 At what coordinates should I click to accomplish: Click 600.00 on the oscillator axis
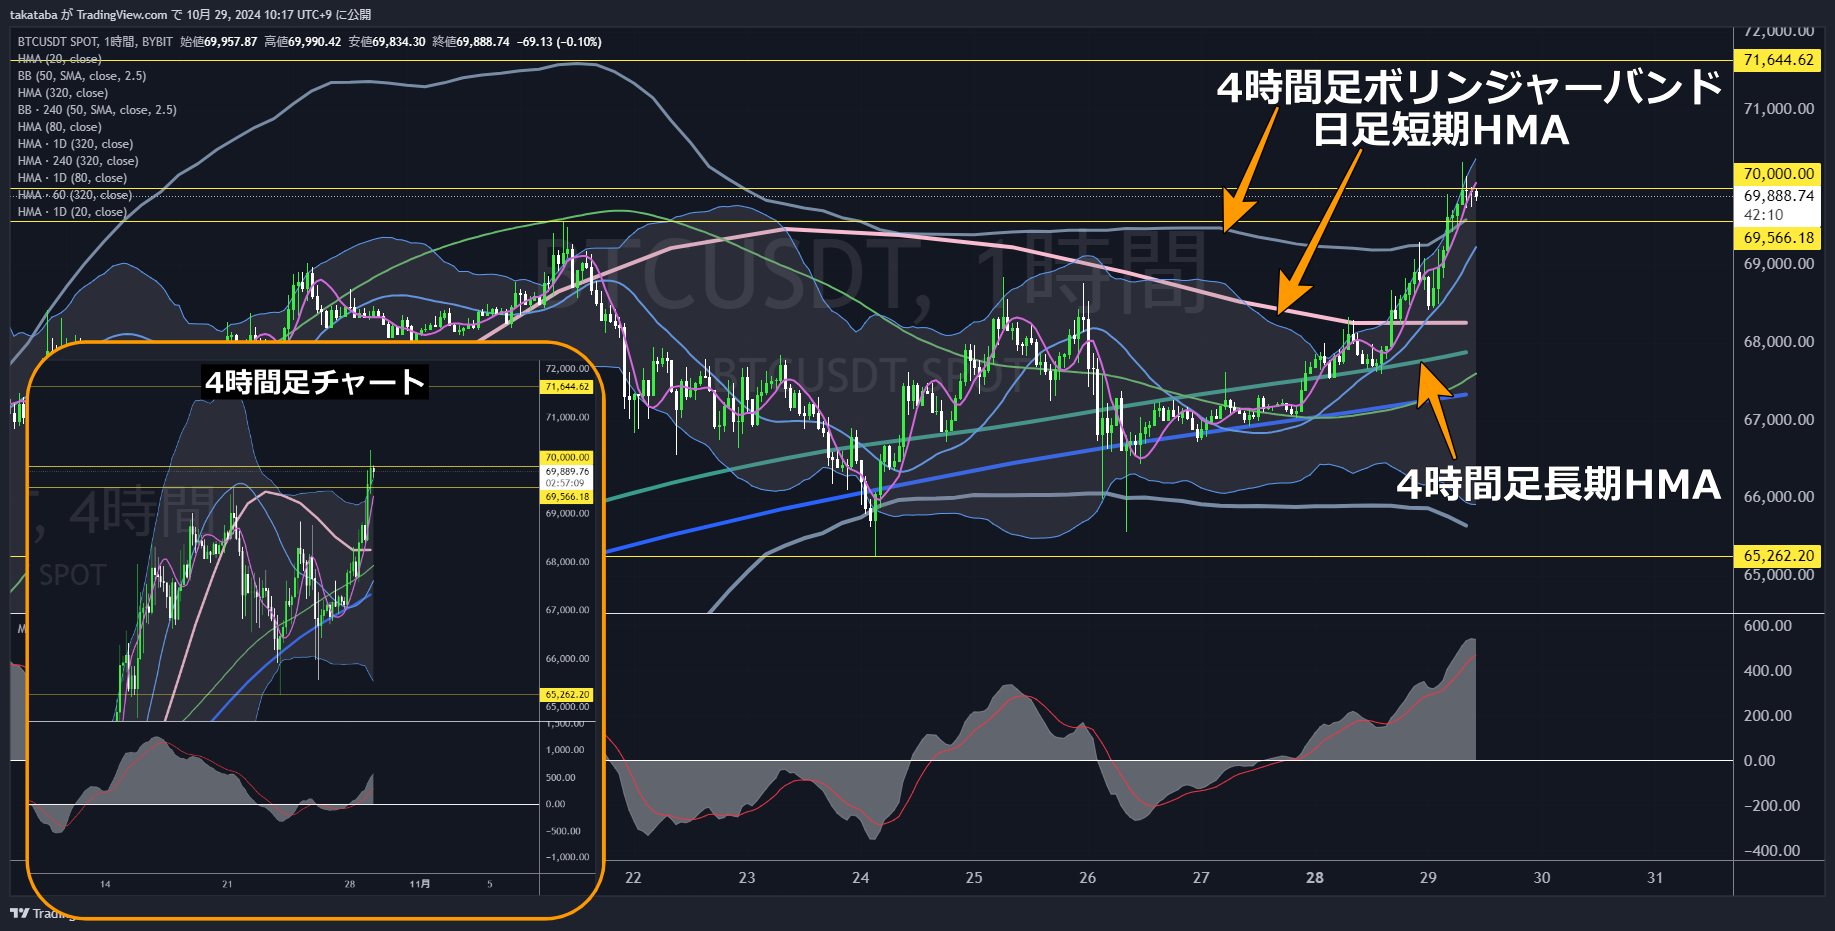pyautogui.click(x=1767, y=626)
